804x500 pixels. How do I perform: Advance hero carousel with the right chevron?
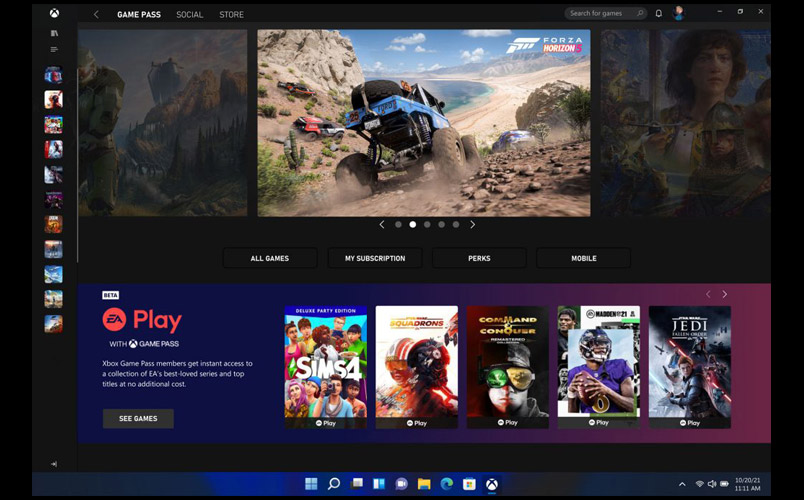473,225
